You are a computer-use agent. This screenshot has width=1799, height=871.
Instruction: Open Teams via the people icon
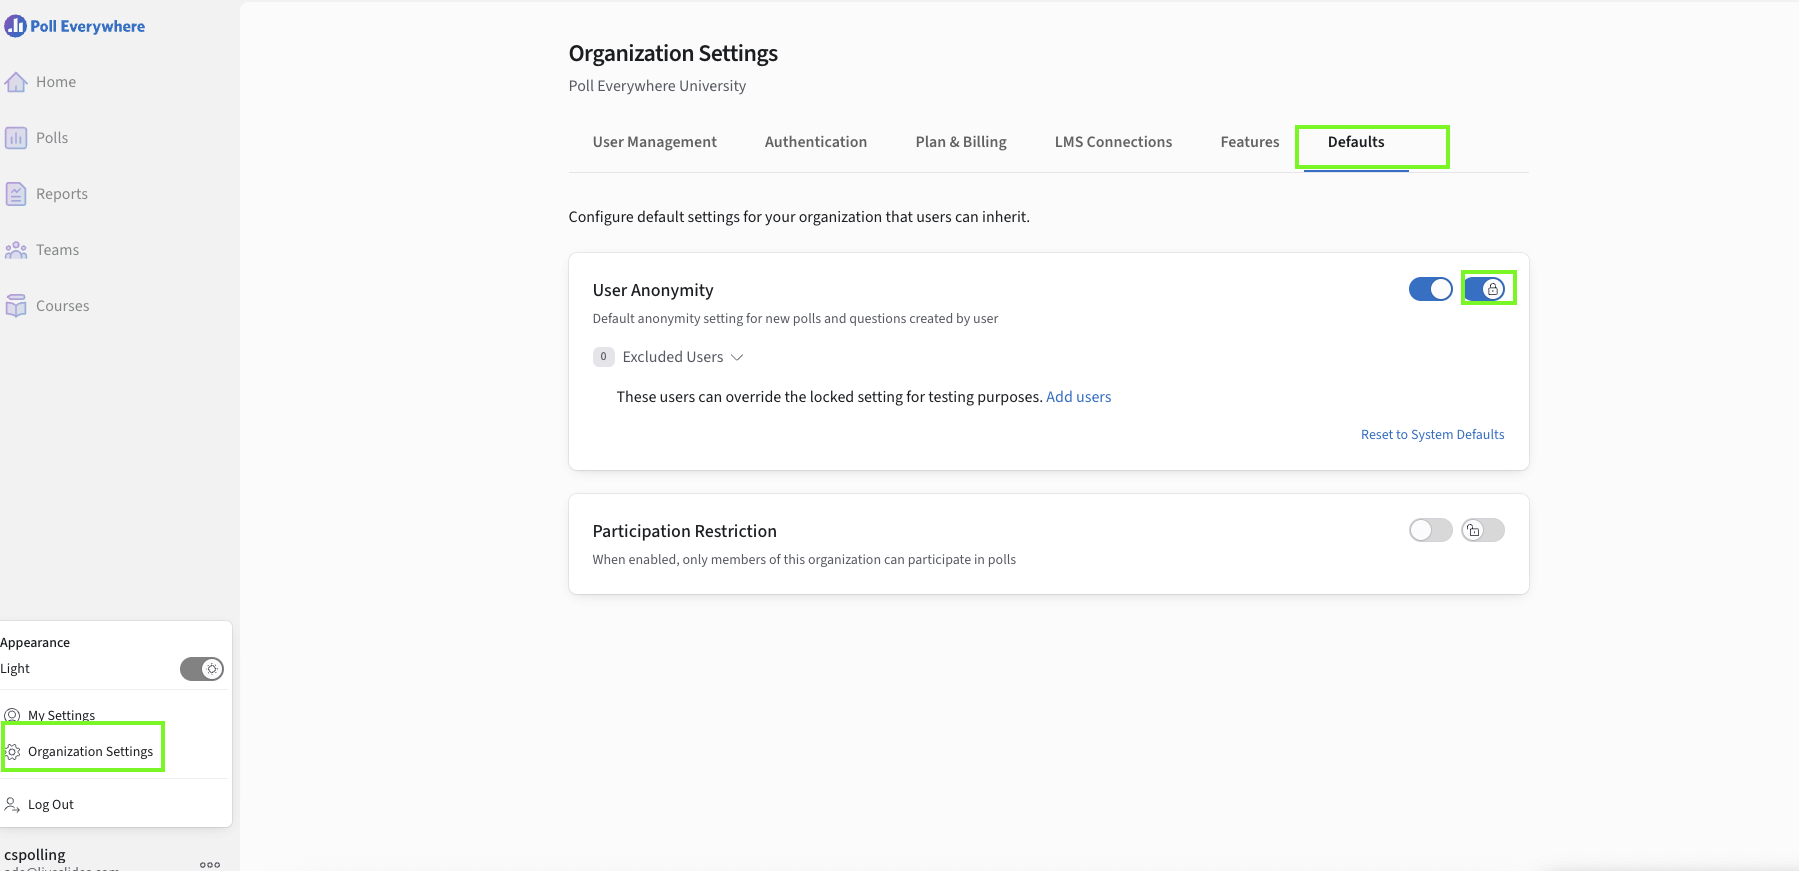point(16,250)
